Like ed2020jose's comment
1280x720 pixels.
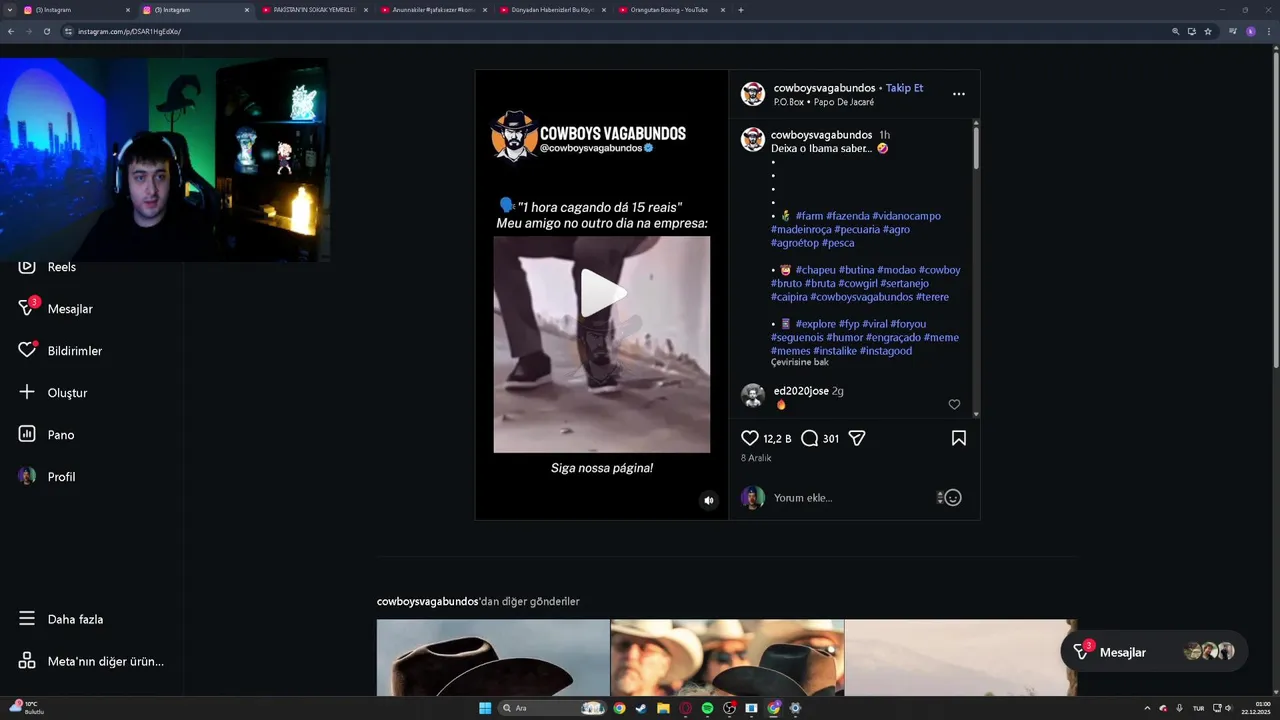point(954,404)
